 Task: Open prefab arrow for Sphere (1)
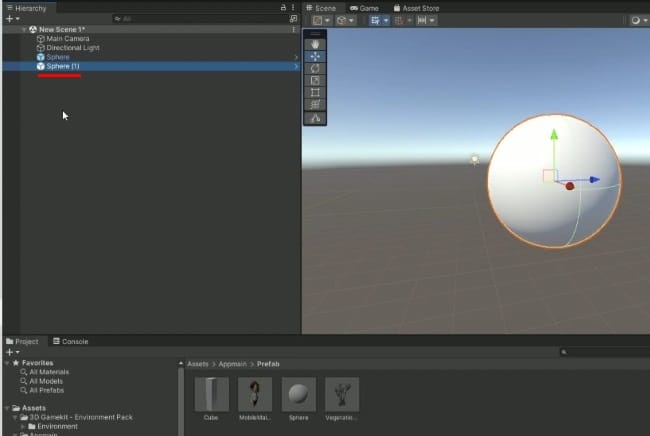(x=296, y=66)
